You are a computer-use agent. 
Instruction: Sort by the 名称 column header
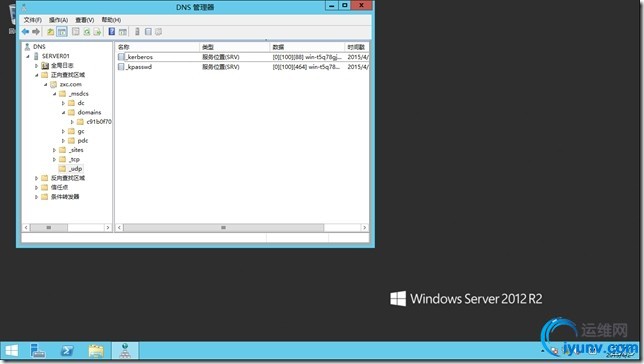[x=157, y=47]
